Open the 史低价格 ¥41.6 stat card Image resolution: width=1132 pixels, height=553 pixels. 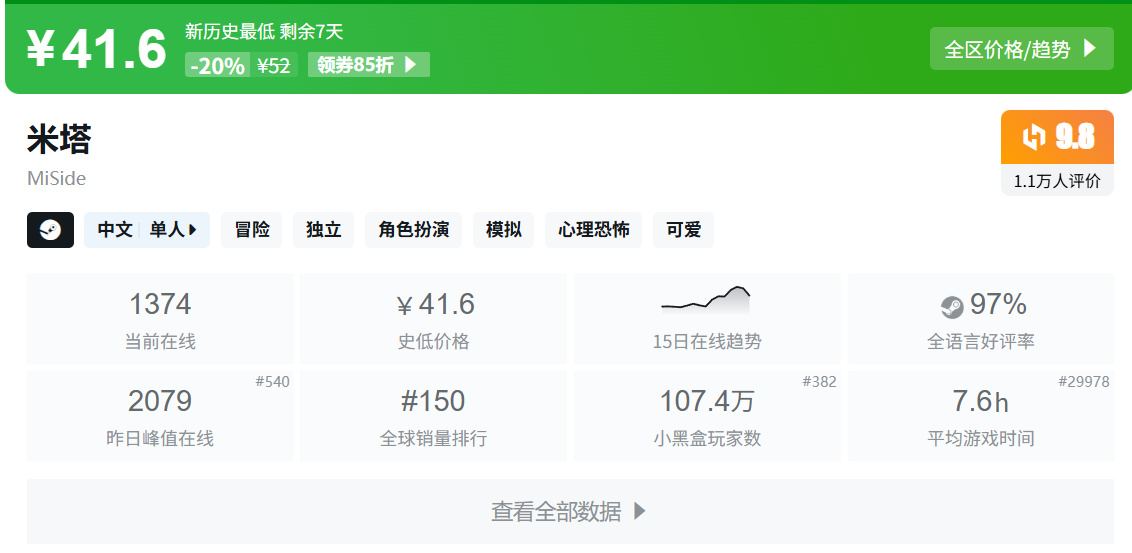click(x=433, y=319)
